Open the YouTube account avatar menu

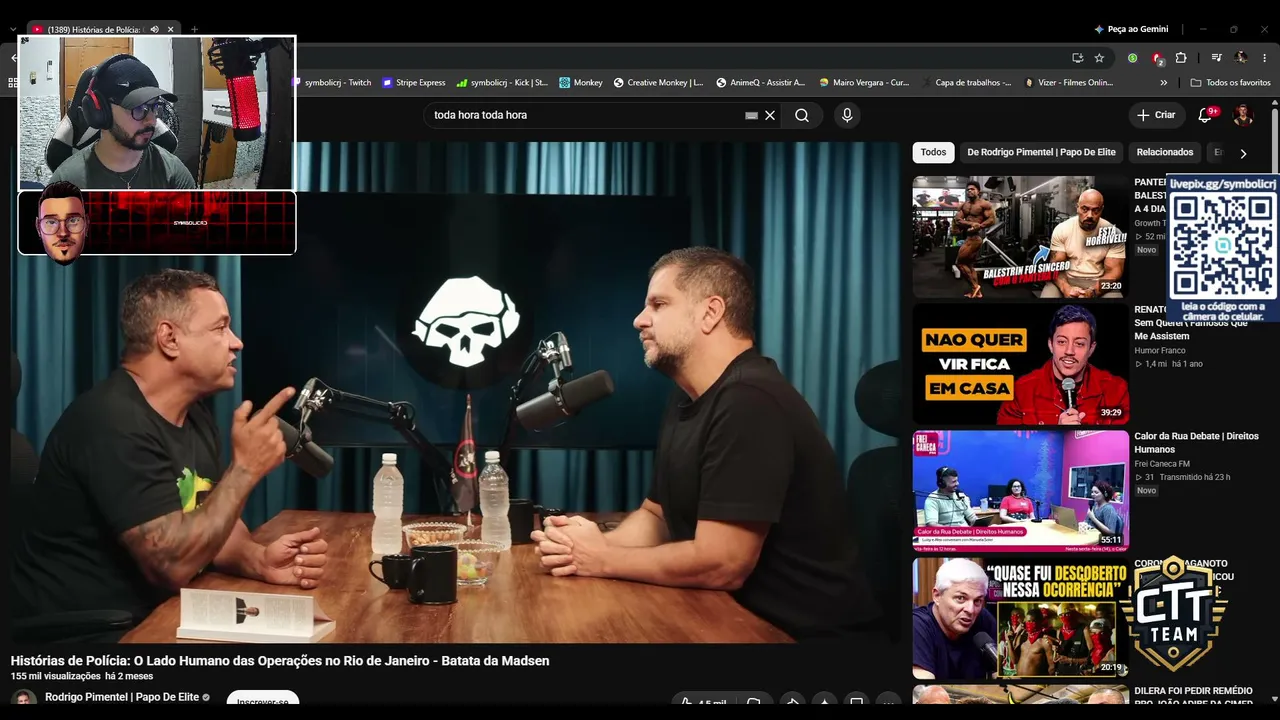tap(1243, 115)
